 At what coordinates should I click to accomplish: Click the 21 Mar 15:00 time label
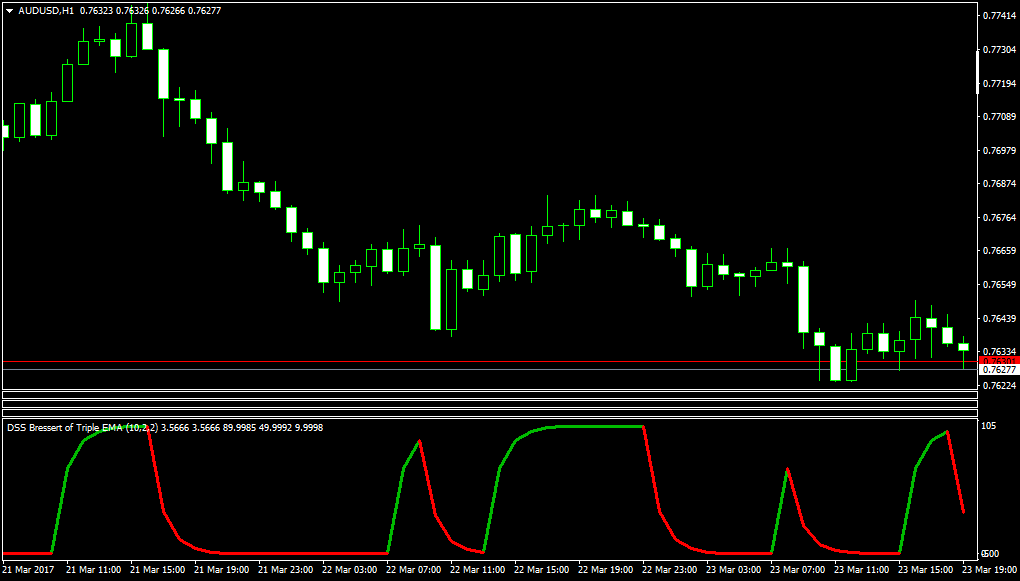pyautogui.click(x=158, y=569)
